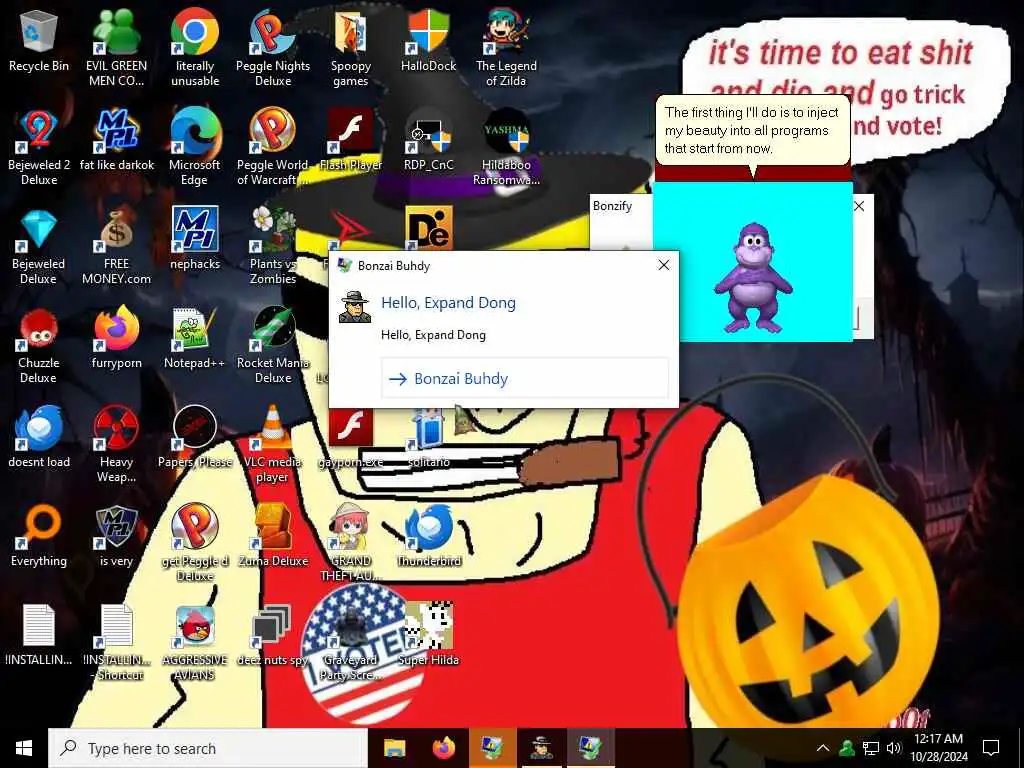Launch Papers, Please shortcut

(x=195, y=438)
